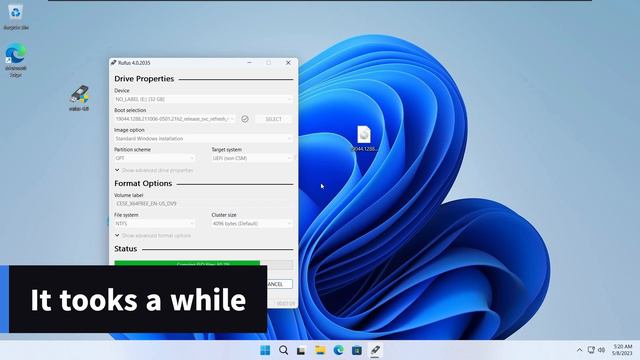Image resolution: width=640 pixels, height=360 pixels.
Task: Launch Microsoft Edge from the taskbar
Action: 338,350
